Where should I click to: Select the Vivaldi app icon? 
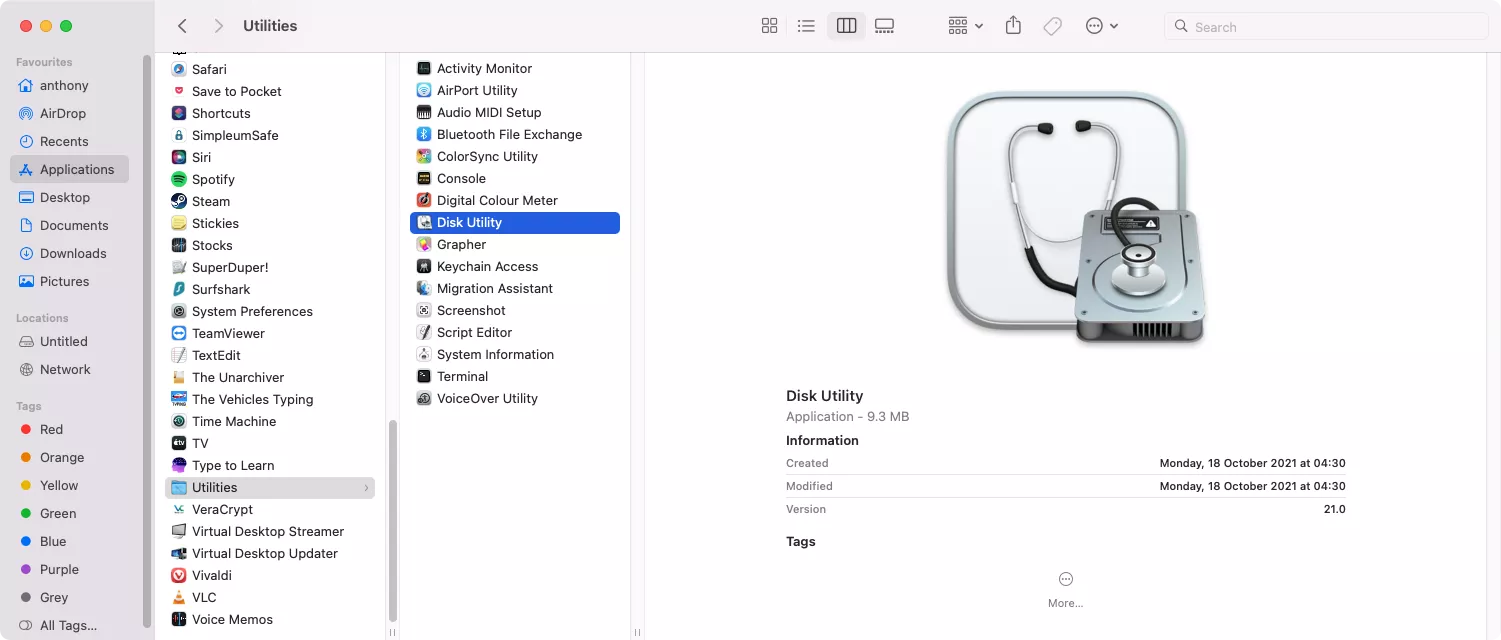pos(179,575)
